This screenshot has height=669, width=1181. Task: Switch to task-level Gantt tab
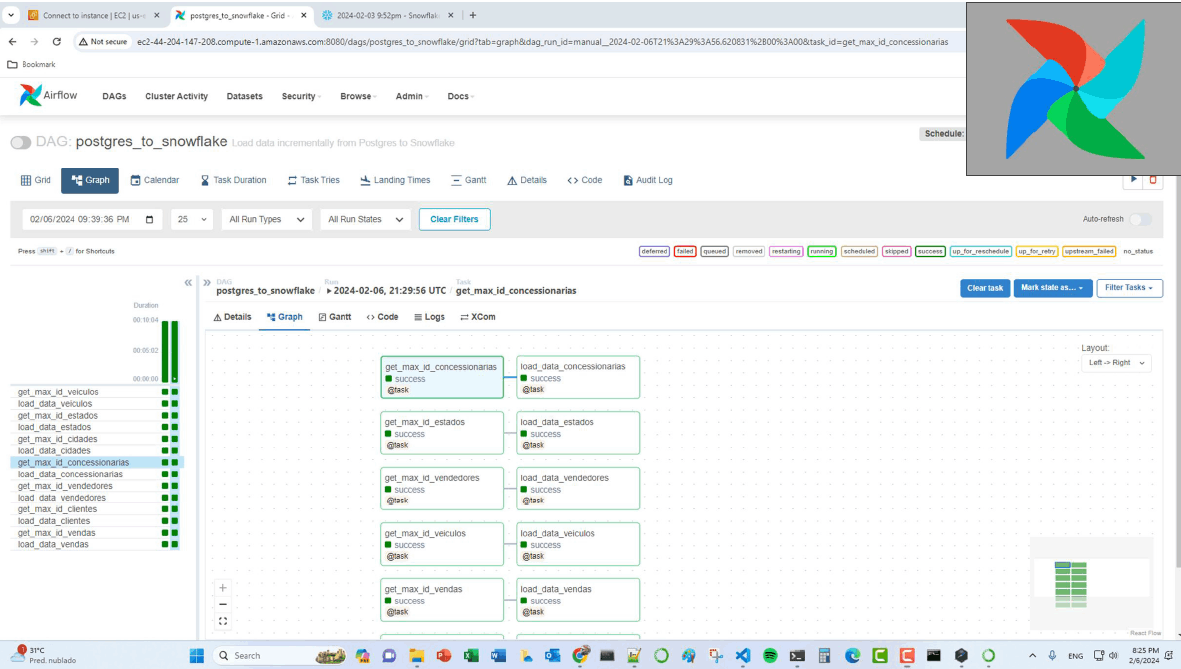click(334, 317)
